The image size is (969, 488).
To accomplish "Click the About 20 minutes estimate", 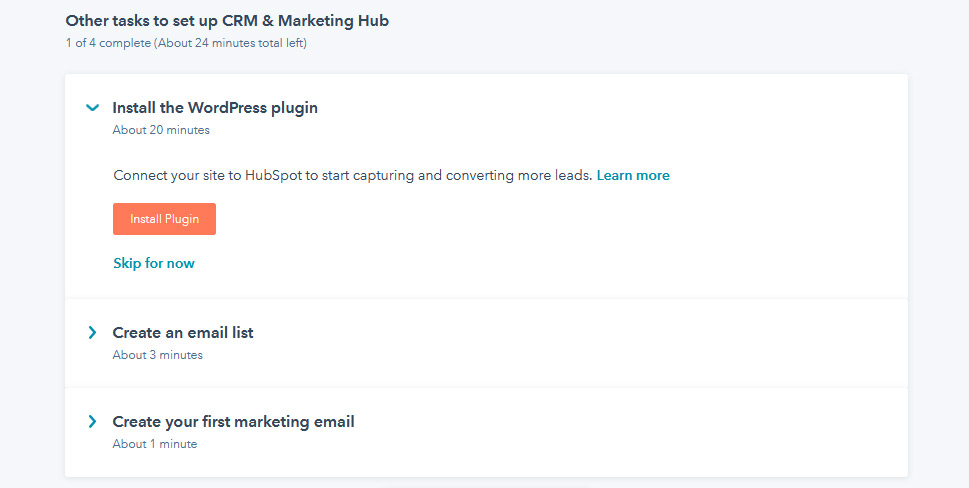I will point(161,130).
